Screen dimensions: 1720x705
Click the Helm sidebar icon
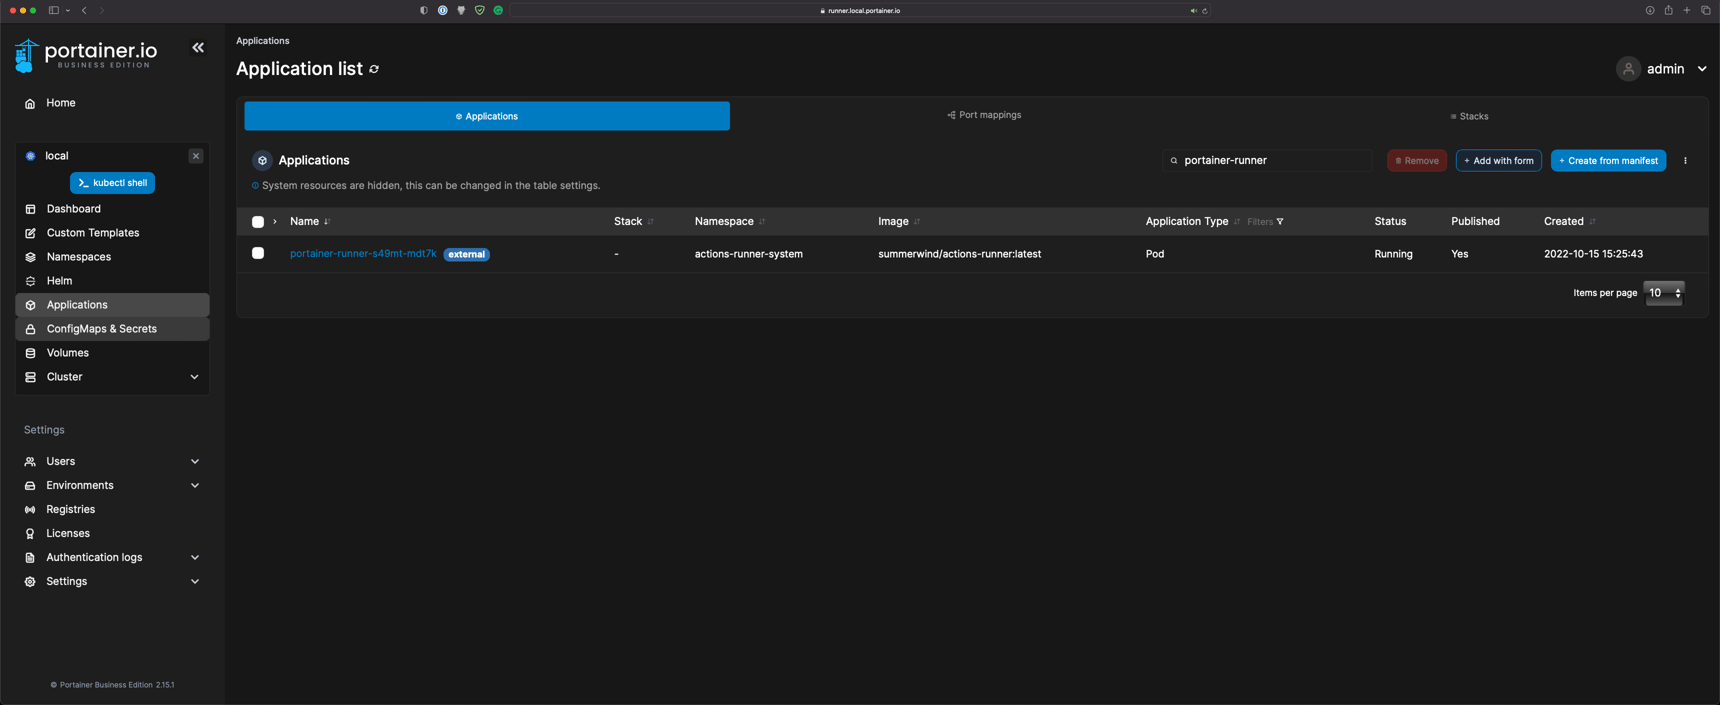pos(30,281)
